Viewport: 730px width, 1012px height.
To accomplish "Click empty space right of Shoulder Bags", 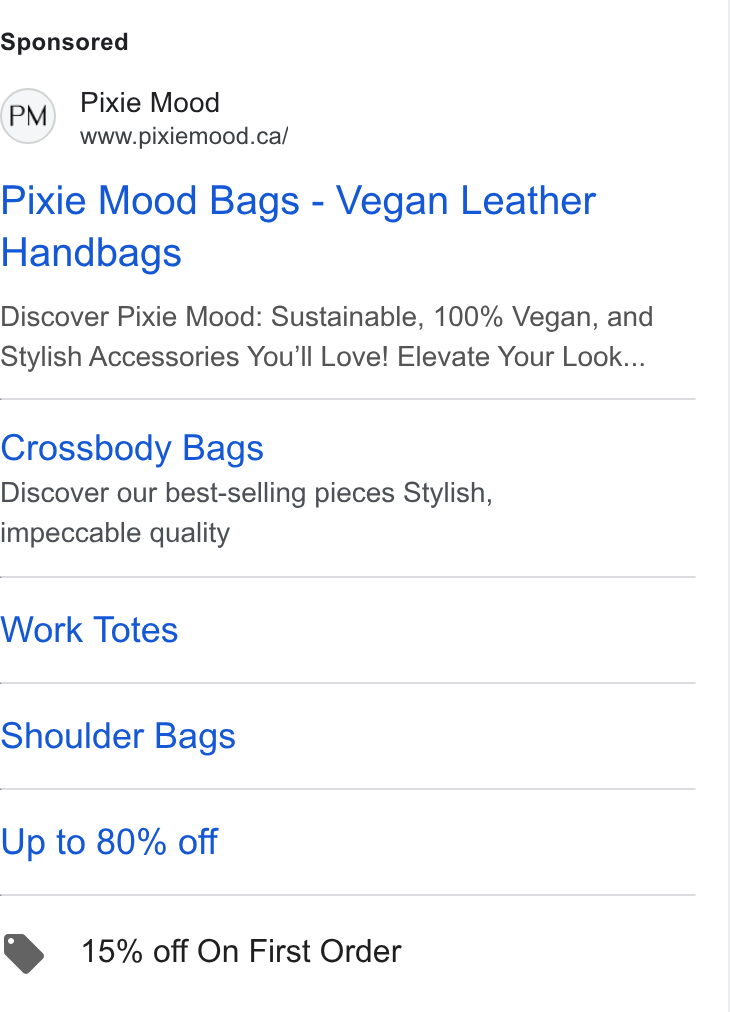I will pos(466,736).
